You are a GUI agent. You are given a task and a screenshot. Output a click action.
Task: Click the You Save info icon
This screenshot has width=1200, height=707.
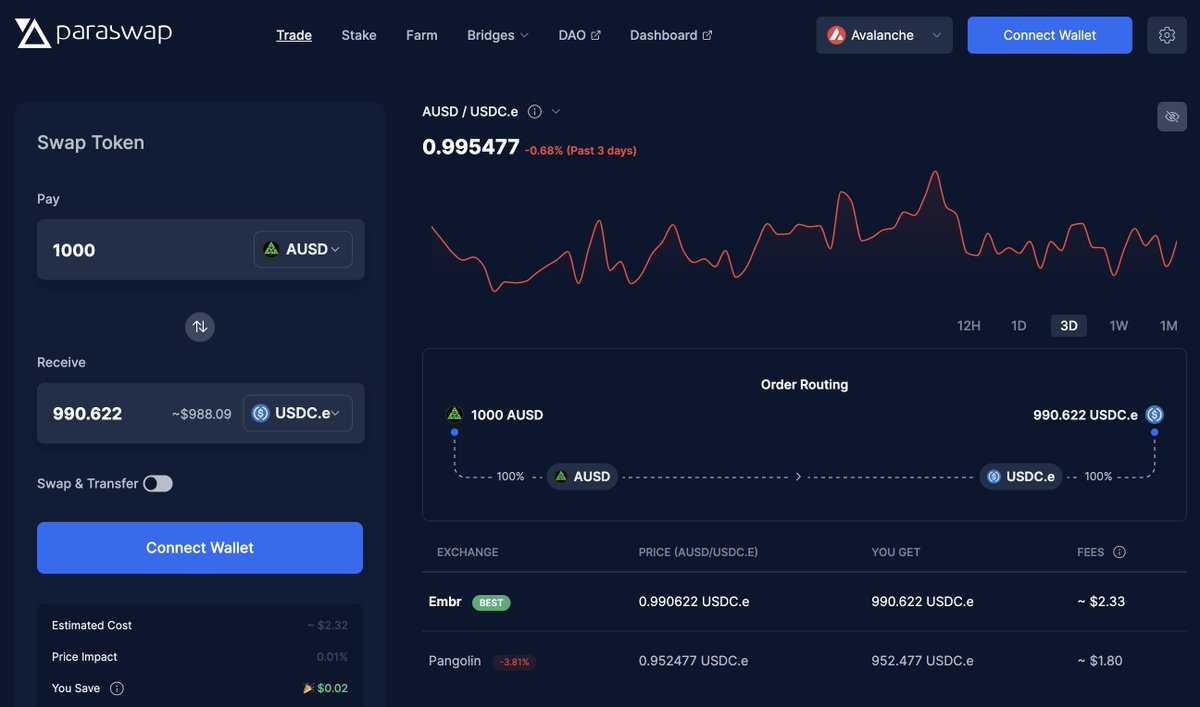point(117,689)
